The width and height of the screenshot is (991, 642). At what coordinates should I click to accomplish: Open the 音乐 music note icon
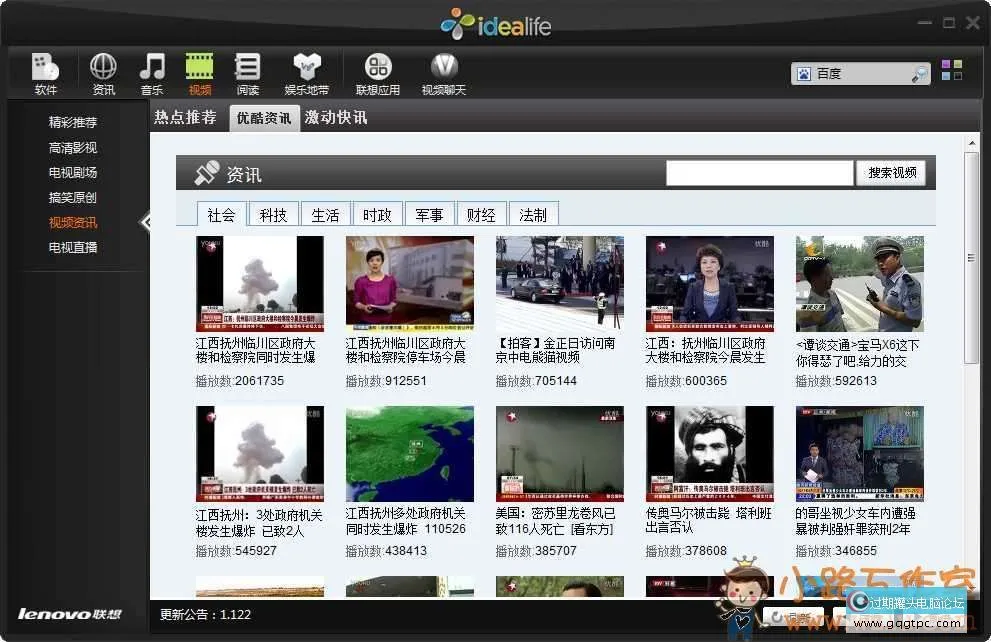[x=151, y=68]
